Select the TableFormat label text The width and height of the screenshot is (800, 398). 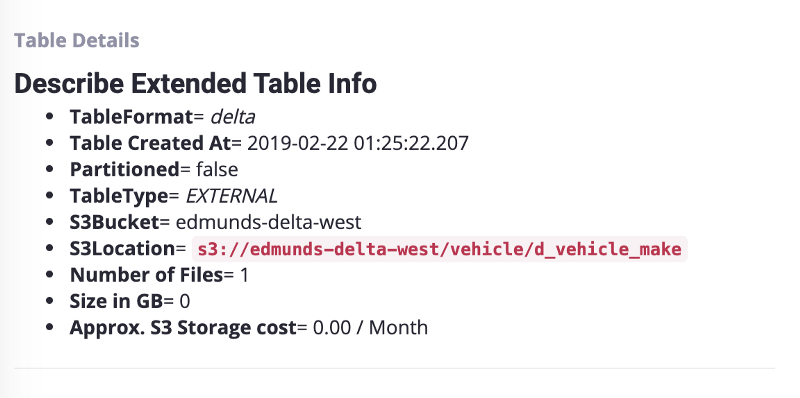tap(132, 117)
